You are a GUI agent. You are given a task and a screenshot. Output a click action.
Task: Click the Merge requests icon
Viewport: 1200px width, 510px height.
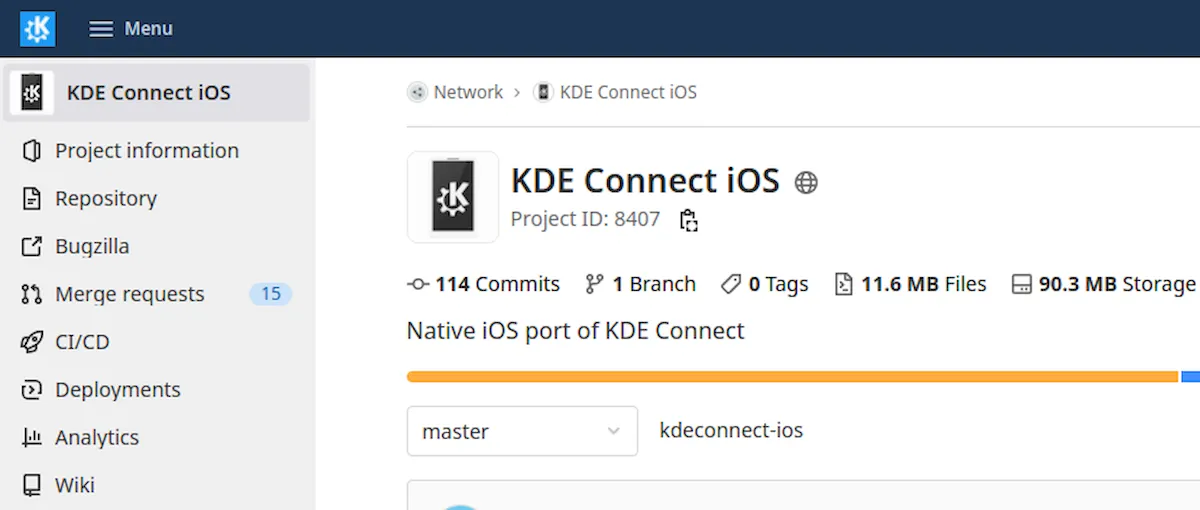coord(32,294)
